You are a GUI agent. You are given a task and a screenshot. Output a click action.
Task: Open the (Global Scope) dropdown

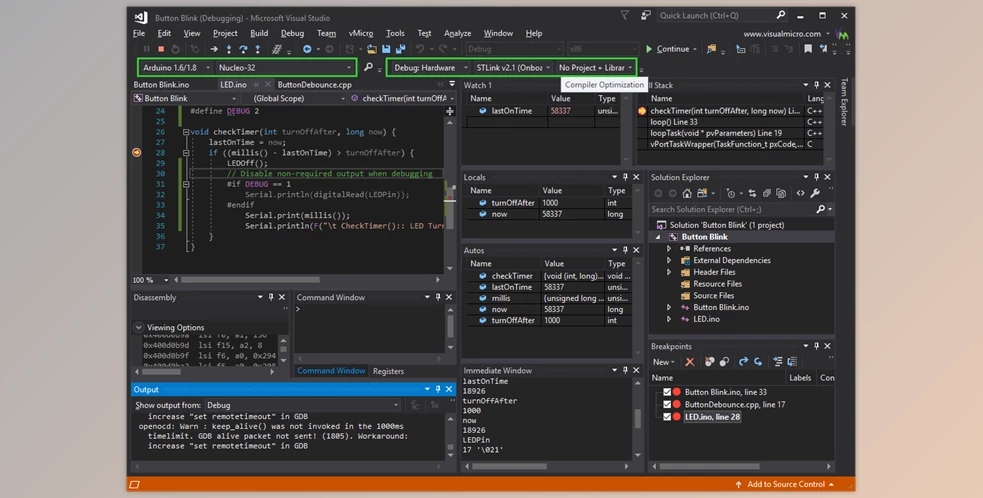tap(295, 98)
